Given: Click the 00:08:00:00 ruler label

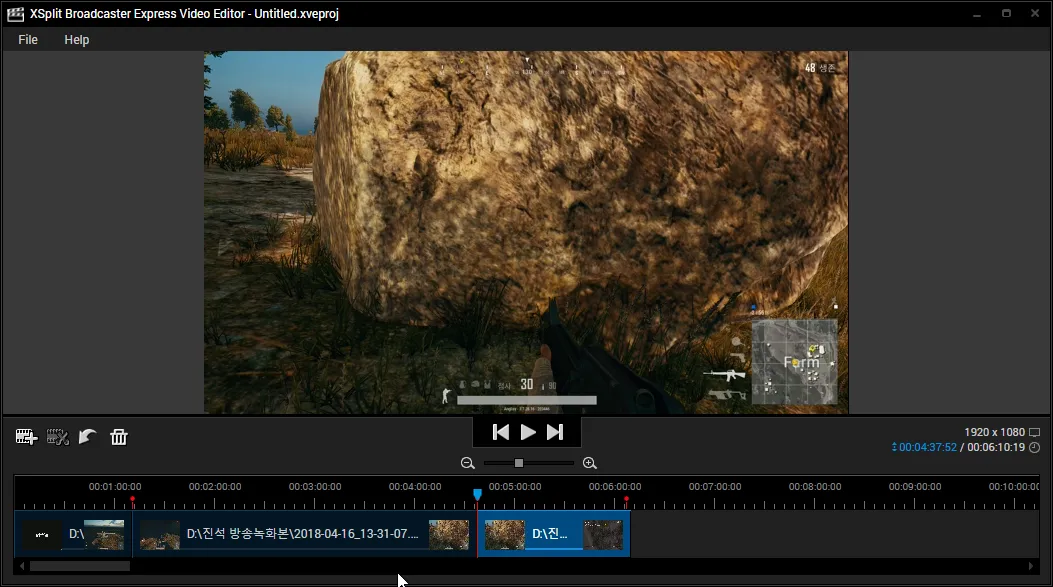Looking at the screenshot, I should (x=815, y=486).
